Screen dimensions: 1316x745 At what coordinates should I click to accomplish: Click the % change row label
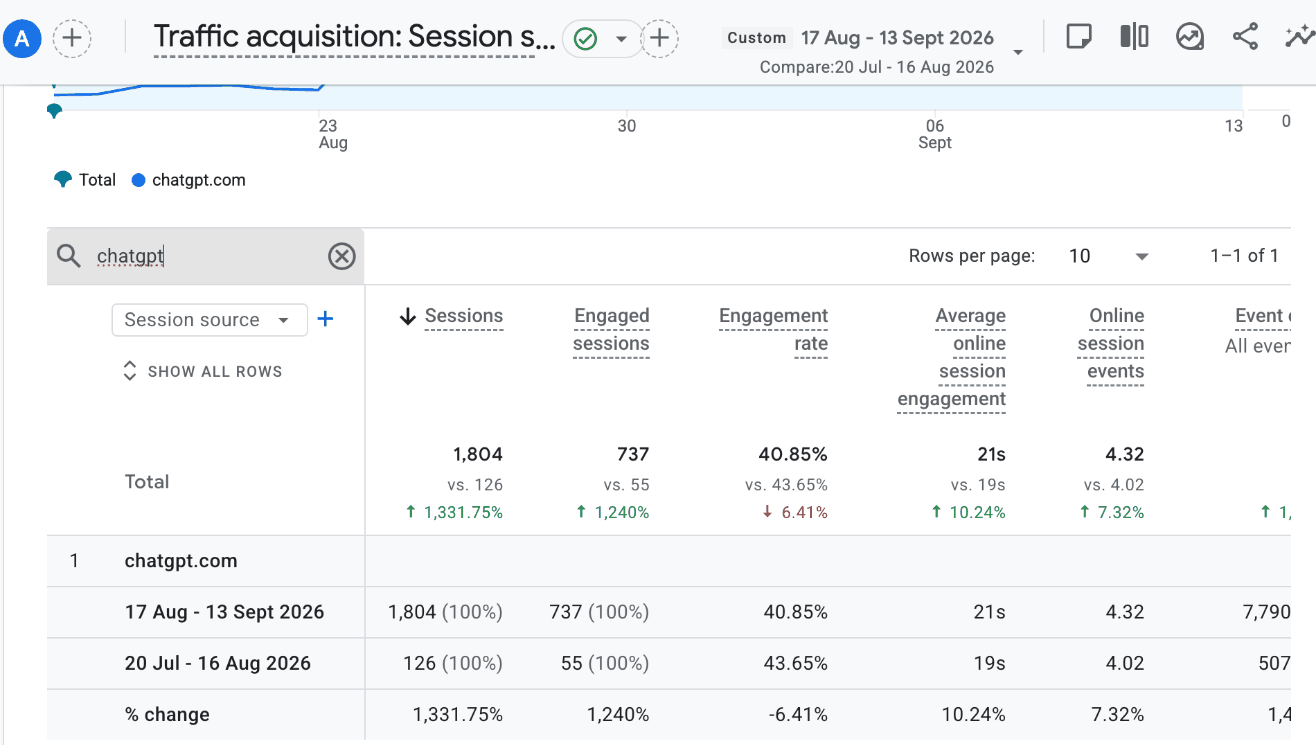167,715
